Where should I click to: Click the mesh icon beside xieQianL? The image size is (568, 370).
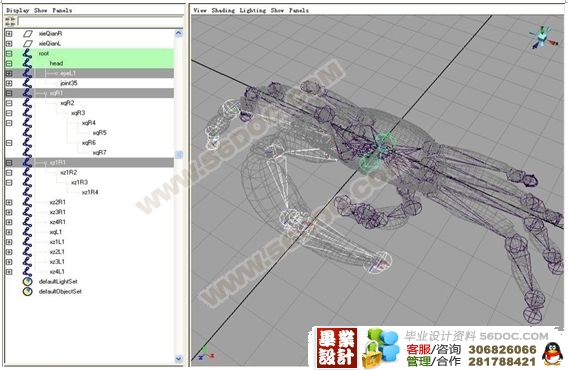(28, 43)
